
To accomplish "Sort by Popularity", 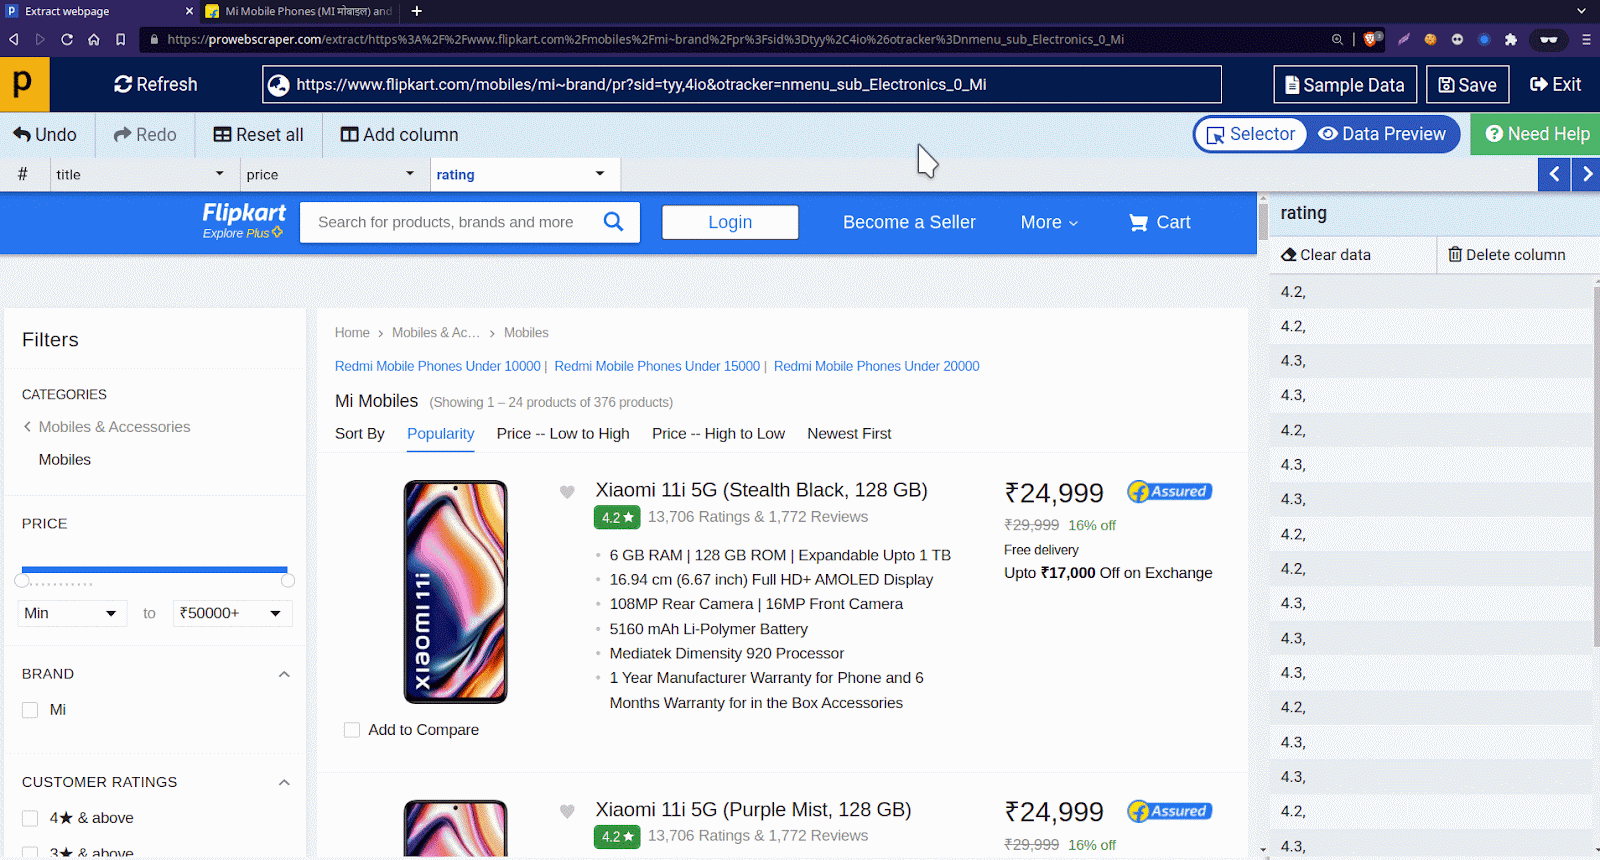I will coord(440,434).
